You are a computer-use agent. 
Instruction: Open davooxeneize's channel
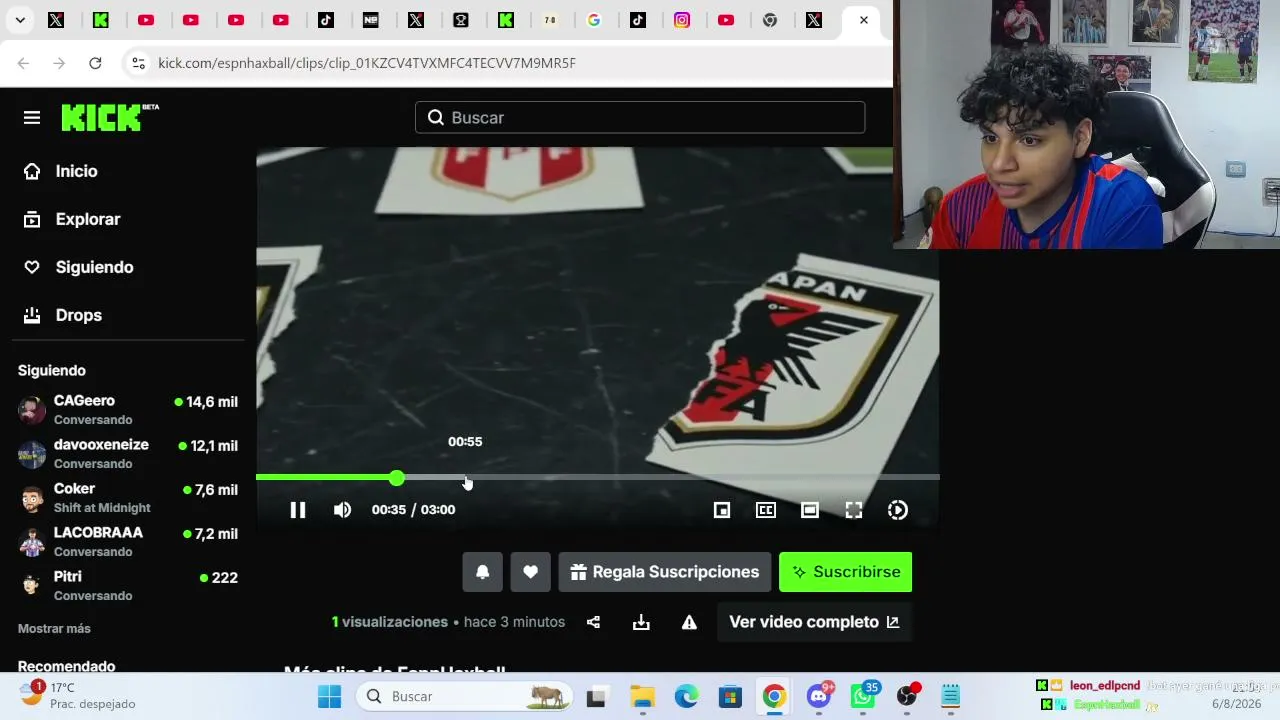[128, 454]
